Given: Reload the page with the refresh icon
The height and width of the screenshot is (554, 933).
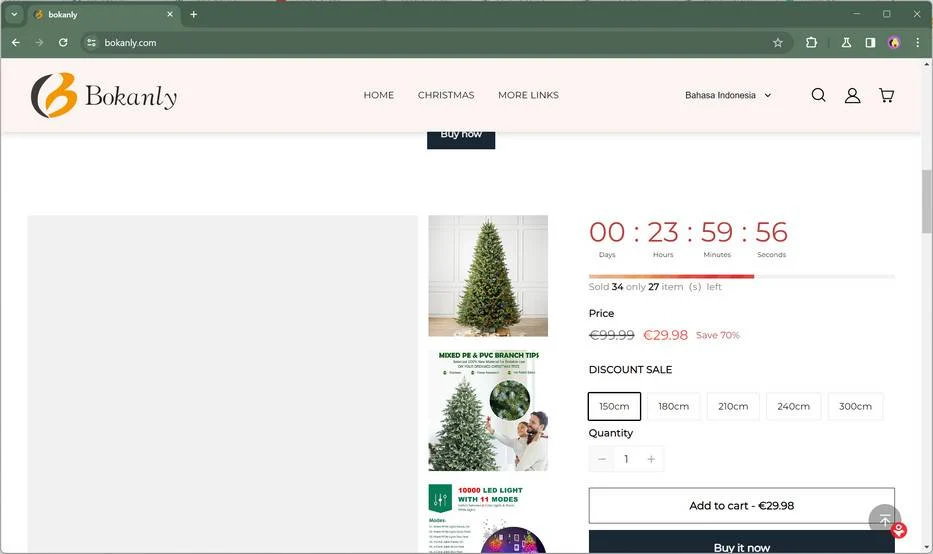Looking at the screenshot, I should coord(63,43).
